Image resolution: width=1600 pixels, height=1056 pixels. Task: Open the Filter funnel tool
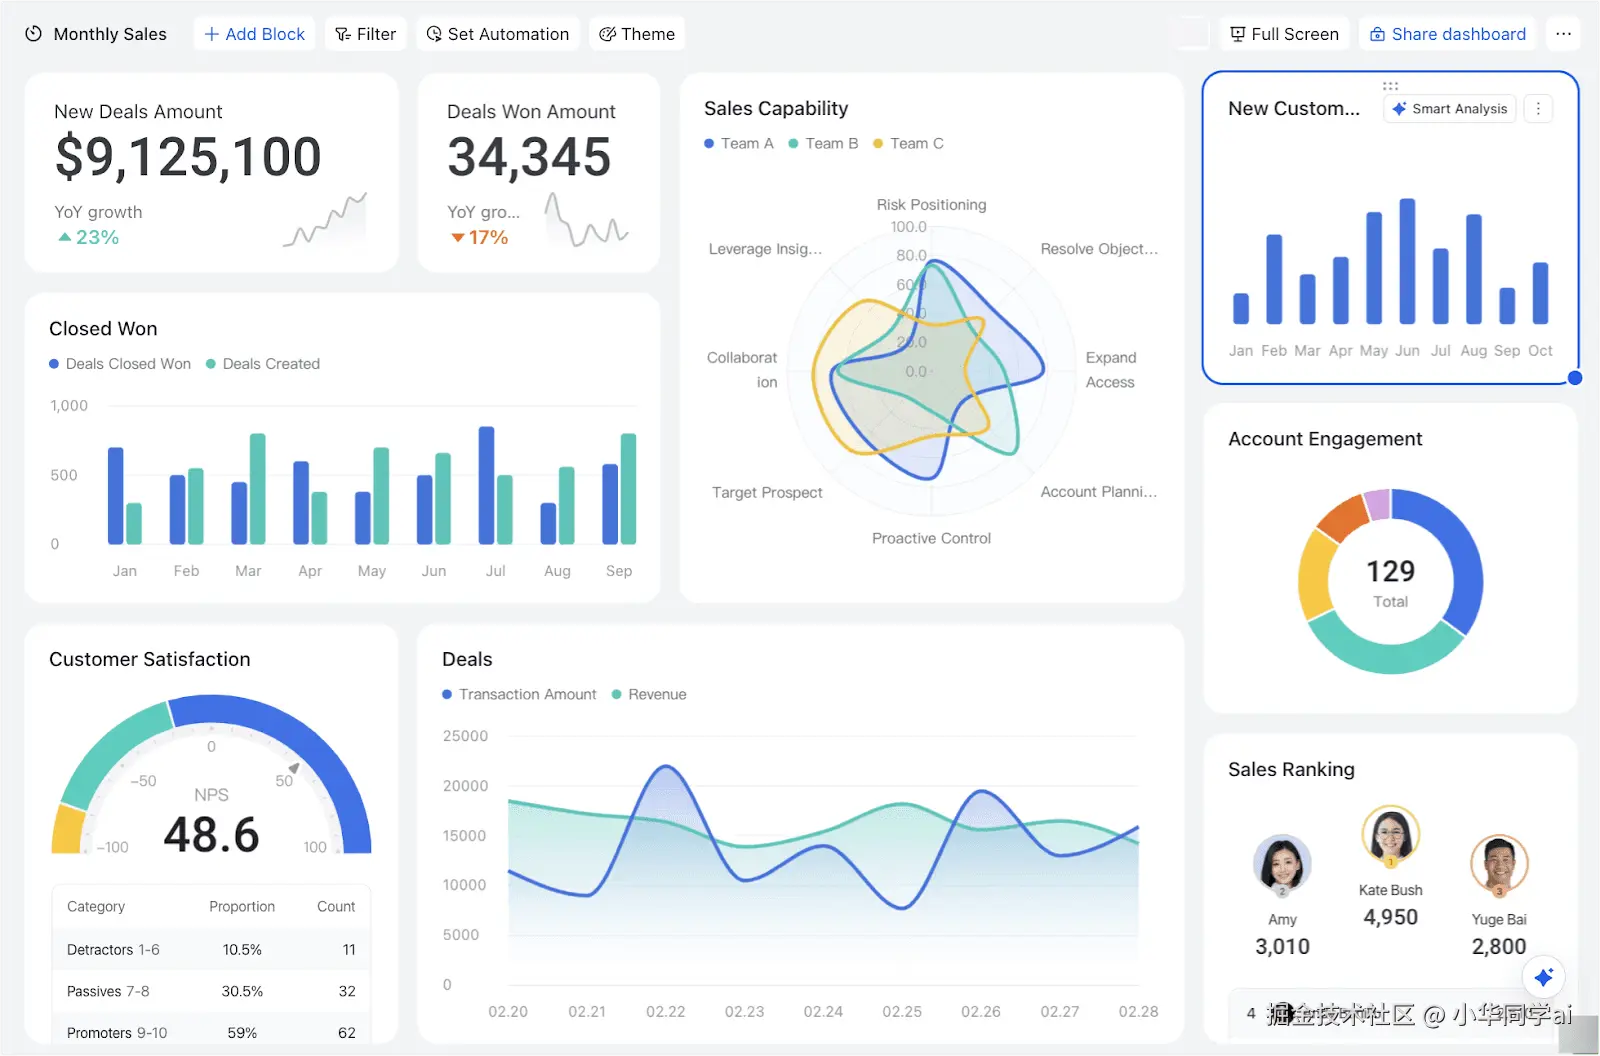(x=365, y=34)
